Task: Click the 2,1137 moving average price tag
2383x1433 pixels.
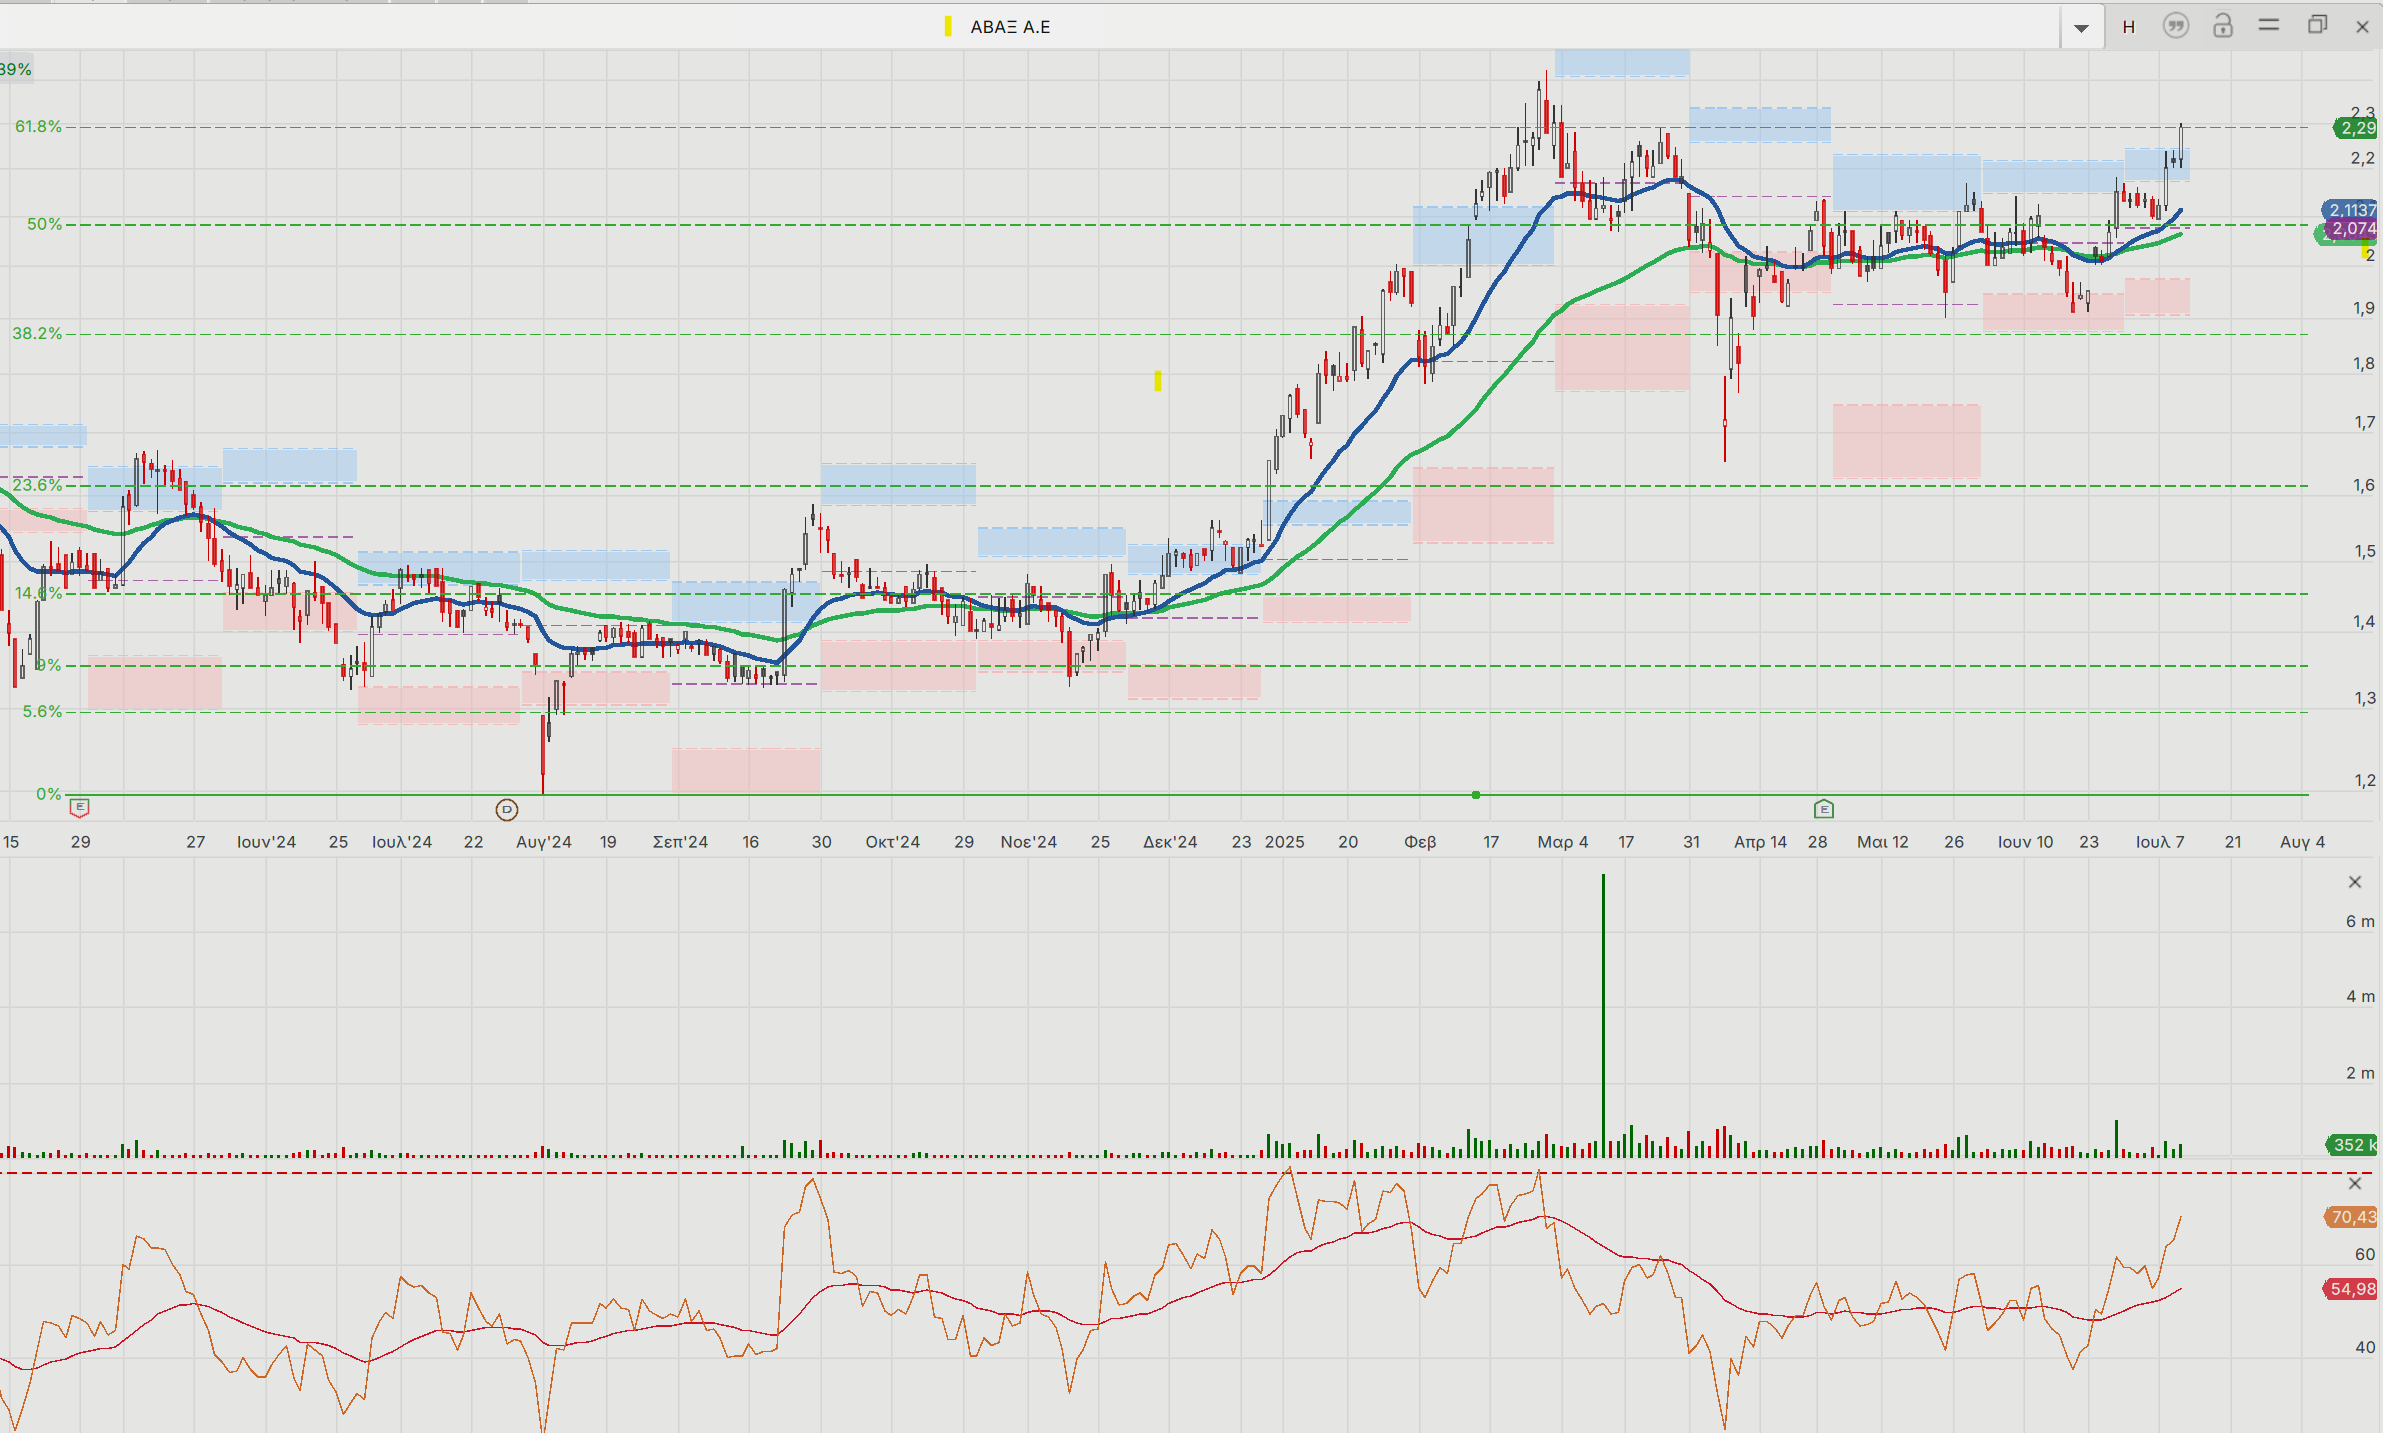Action: coord(2351,210)
